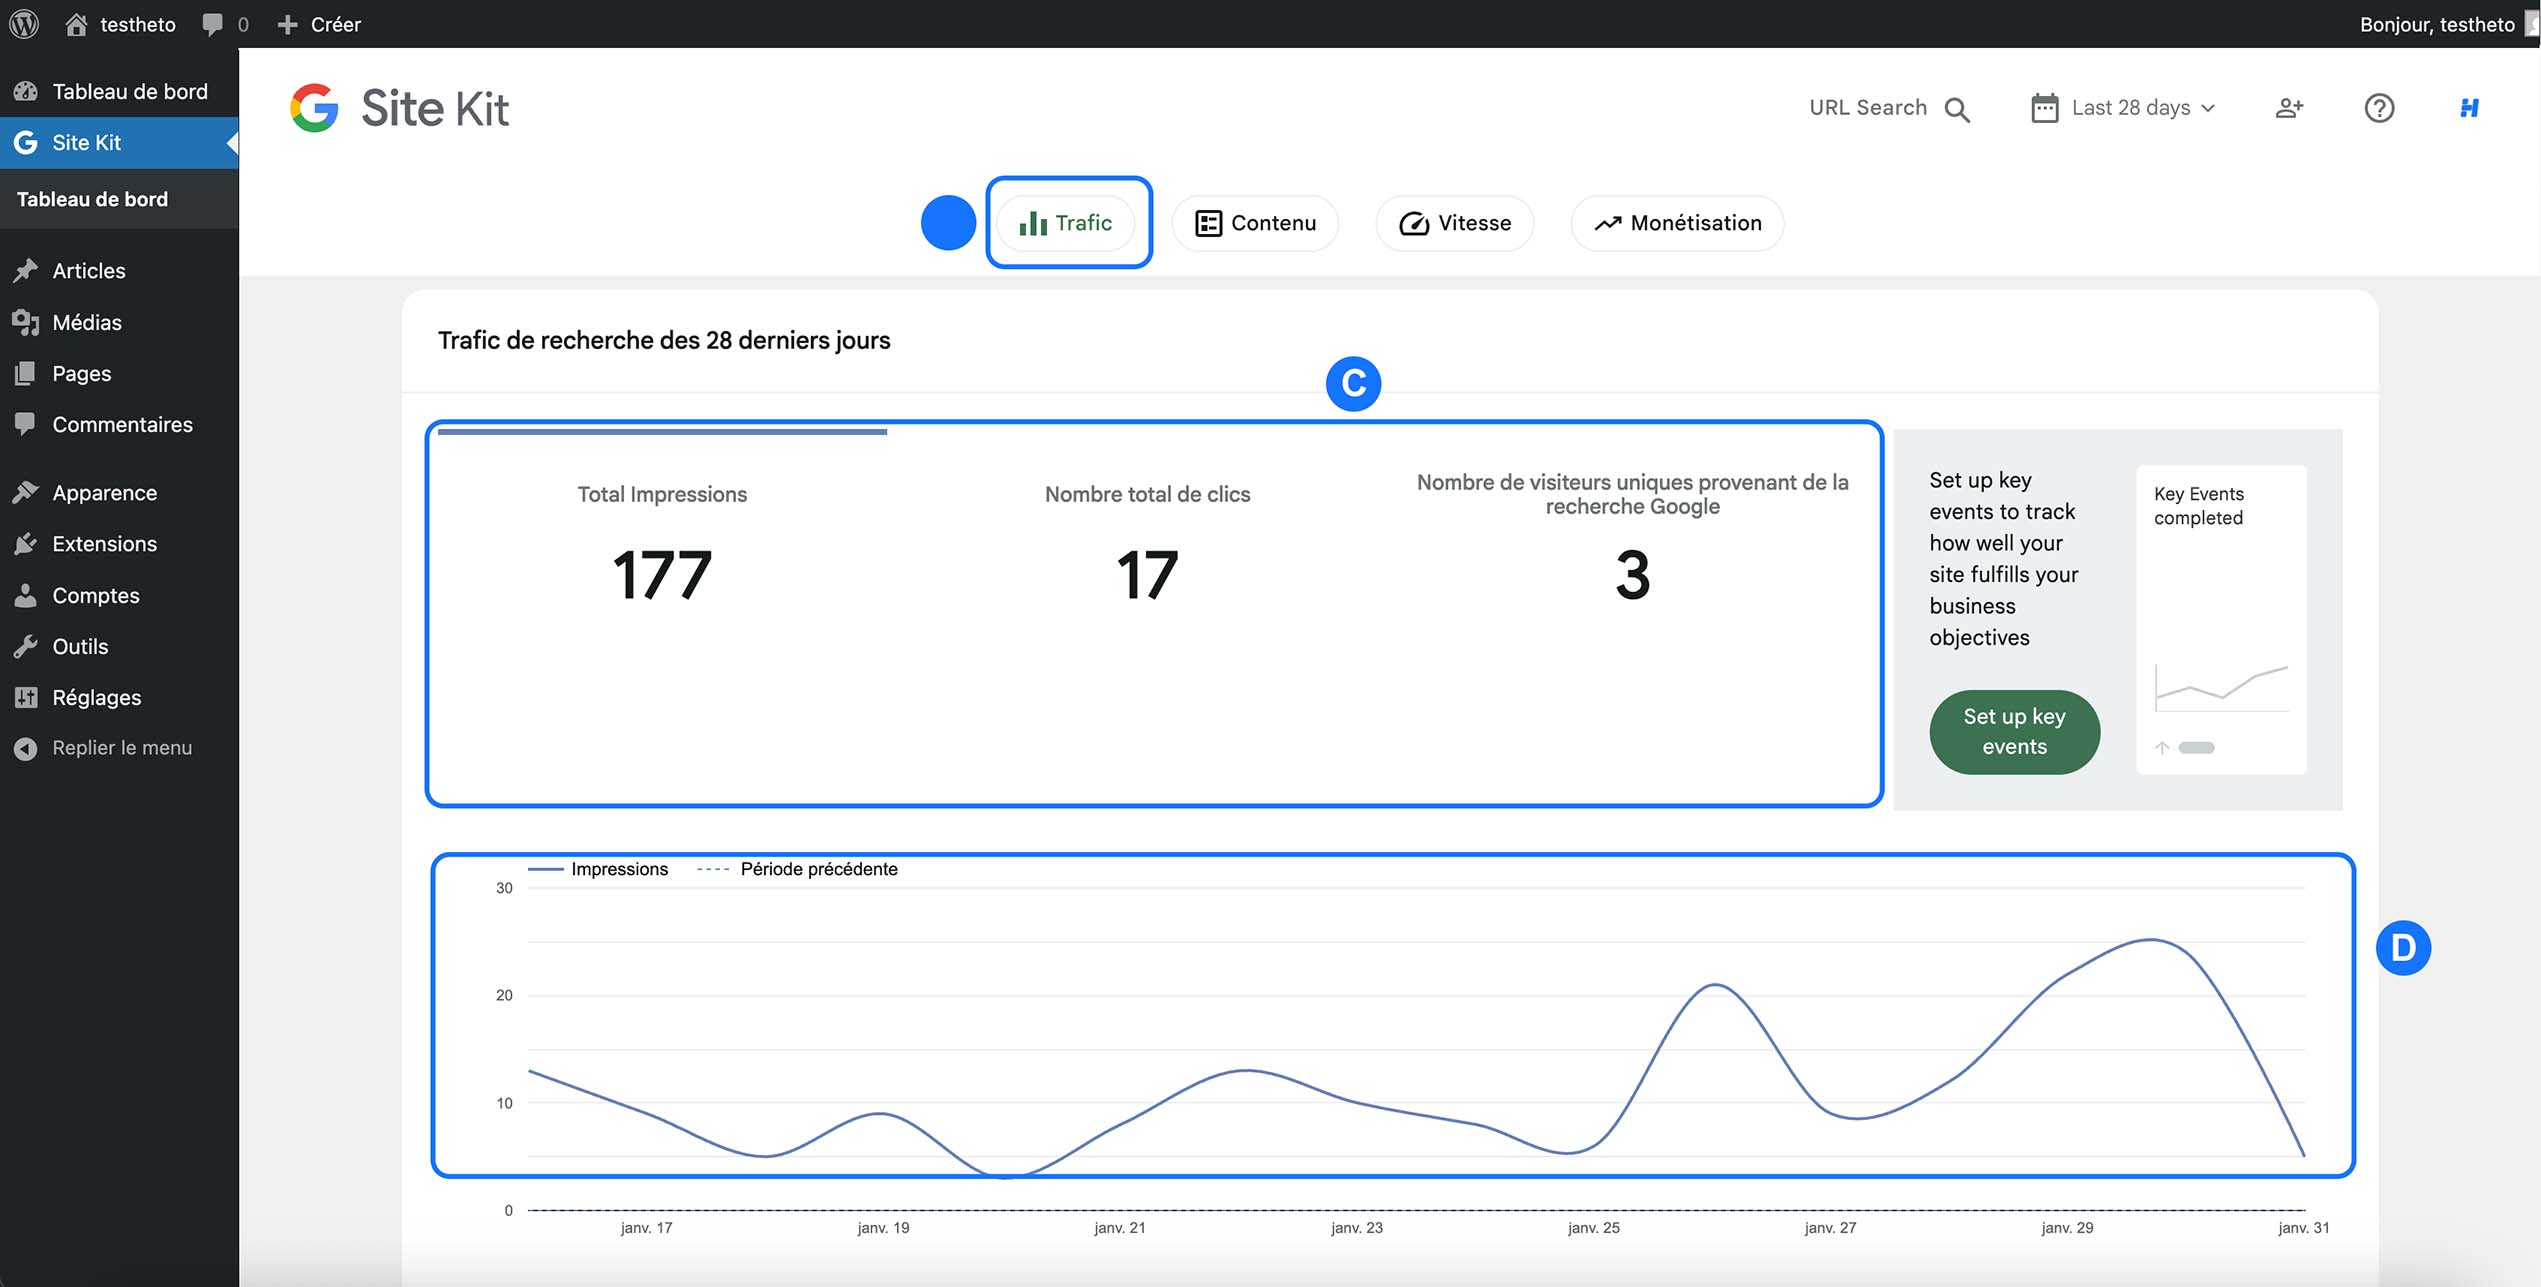
Task: Select the Monétisation tab
Action: (1676, 223)
